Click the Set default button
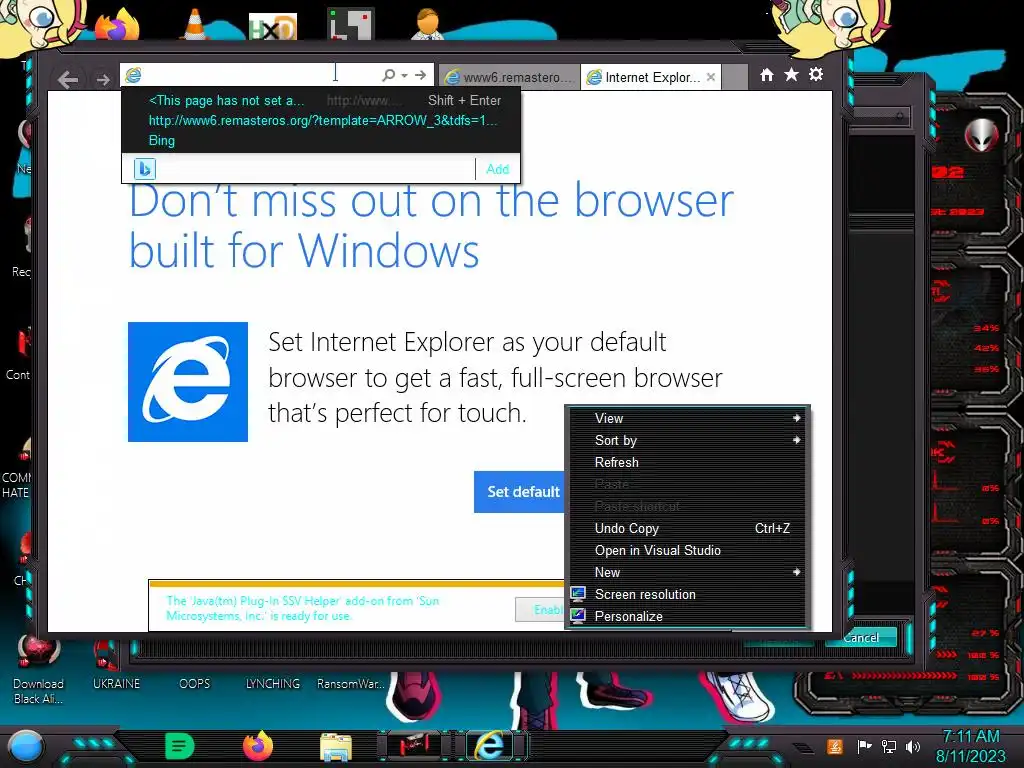The height and width of the screenshot is (768, 1024). point(522,492)
